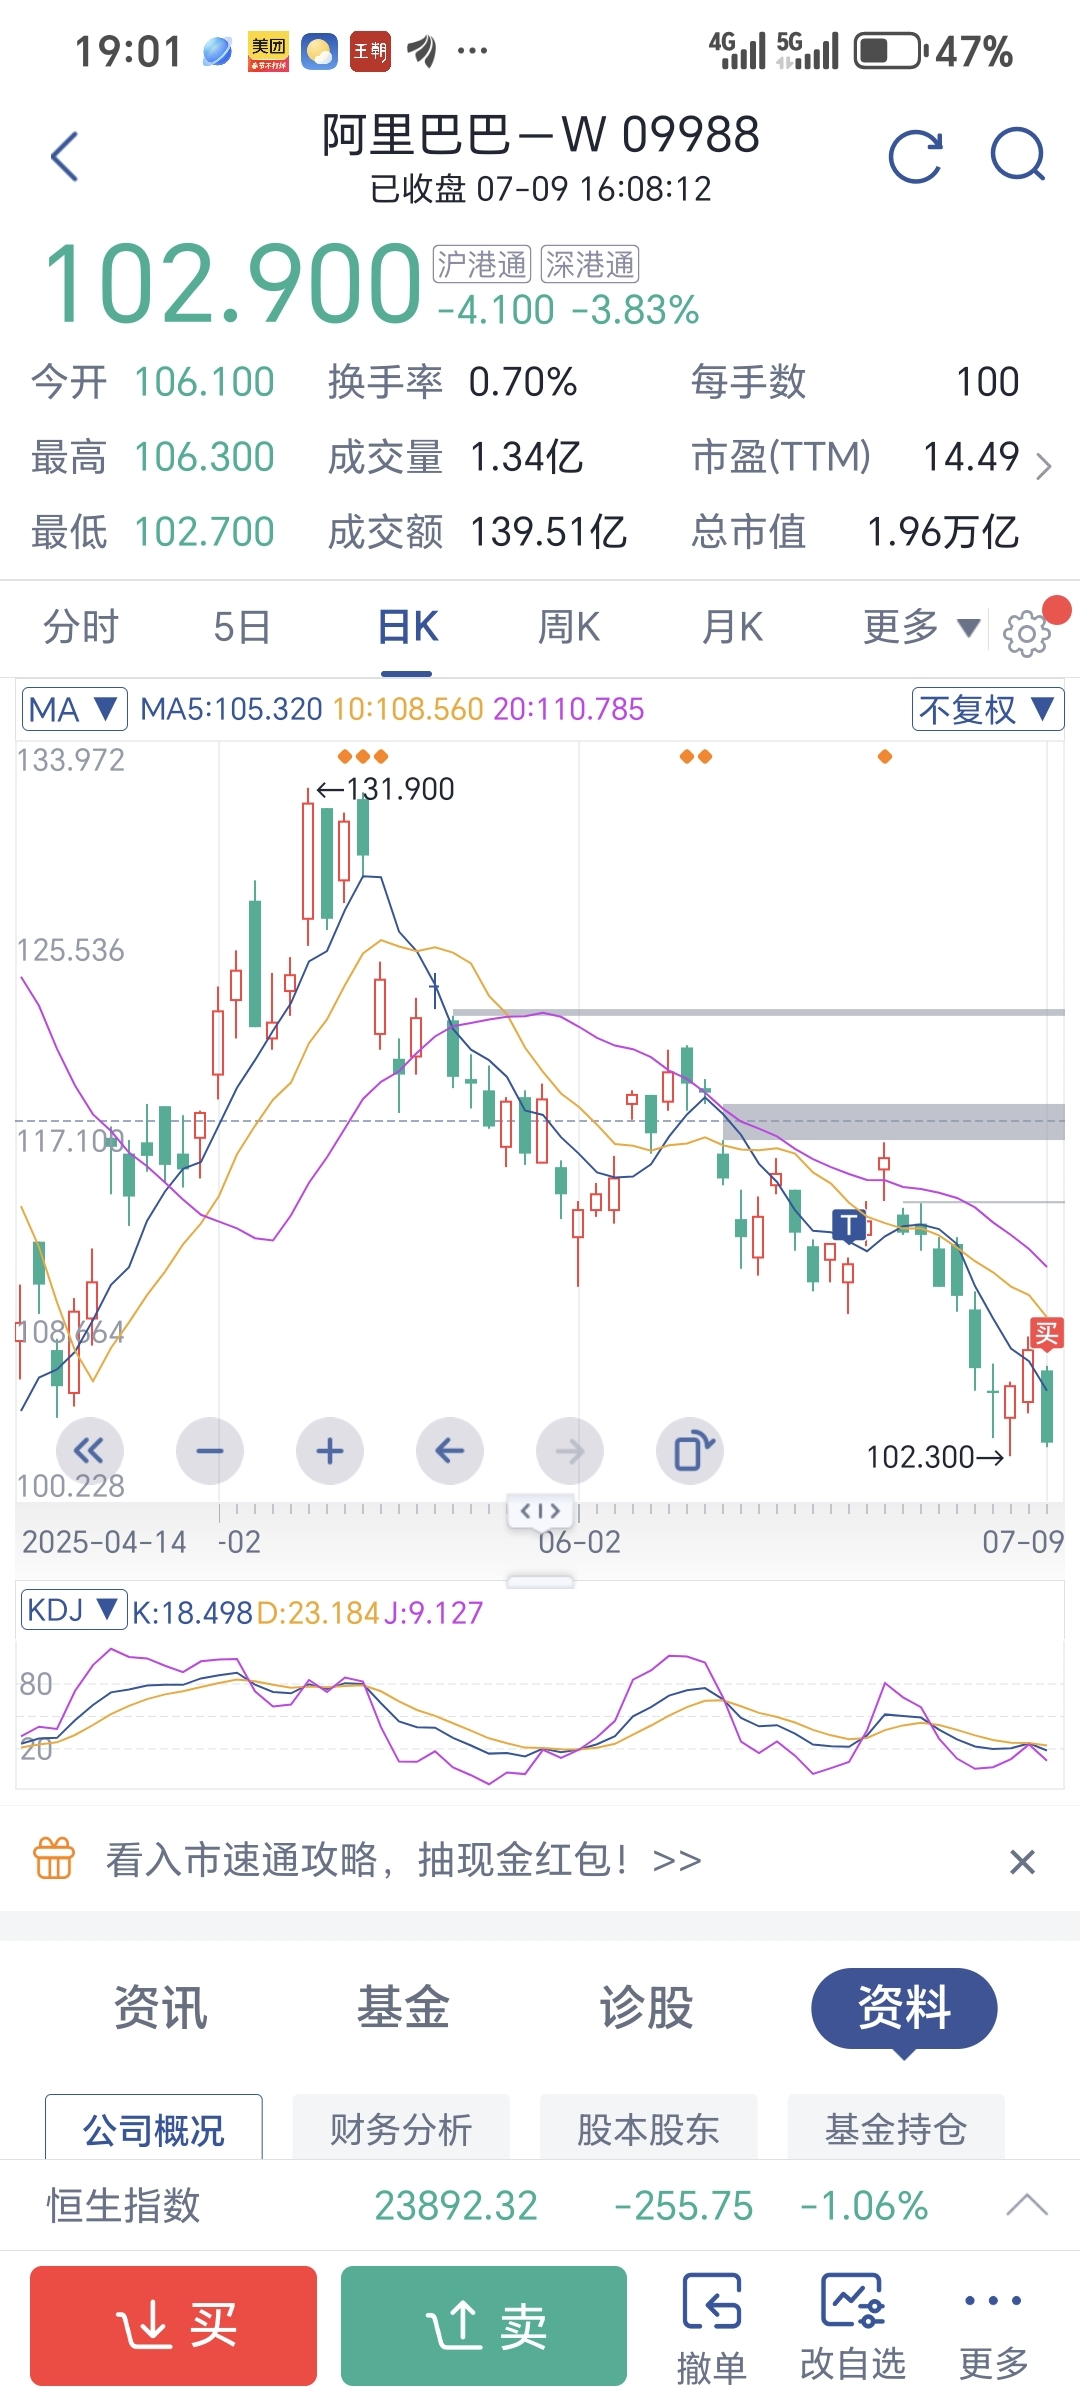Viewport: 1080px width, 2400px height.
Task: Open the 基金 tab
Action: [x=403, y=2006]
